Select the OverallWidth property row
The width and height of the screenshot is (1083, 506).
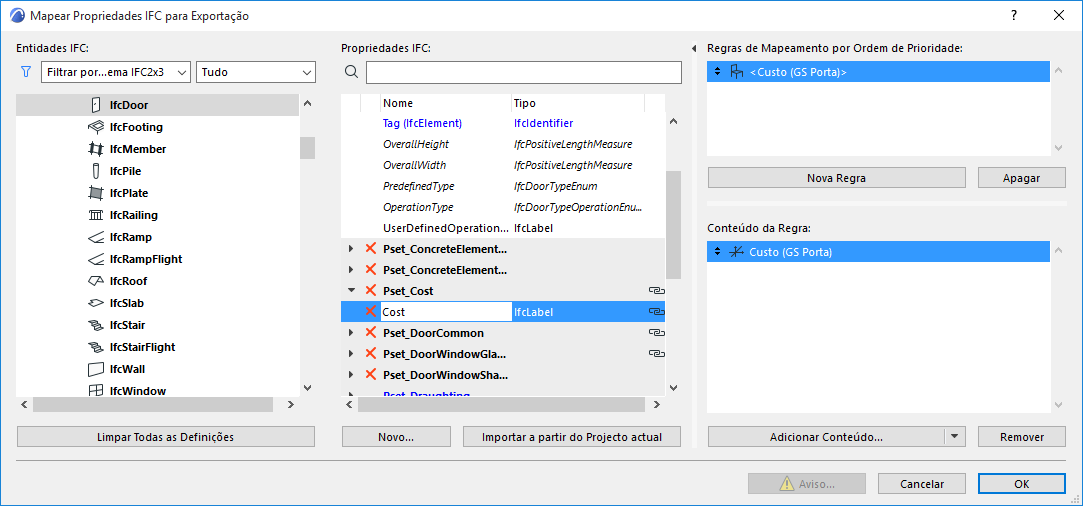tap(503, 165)
